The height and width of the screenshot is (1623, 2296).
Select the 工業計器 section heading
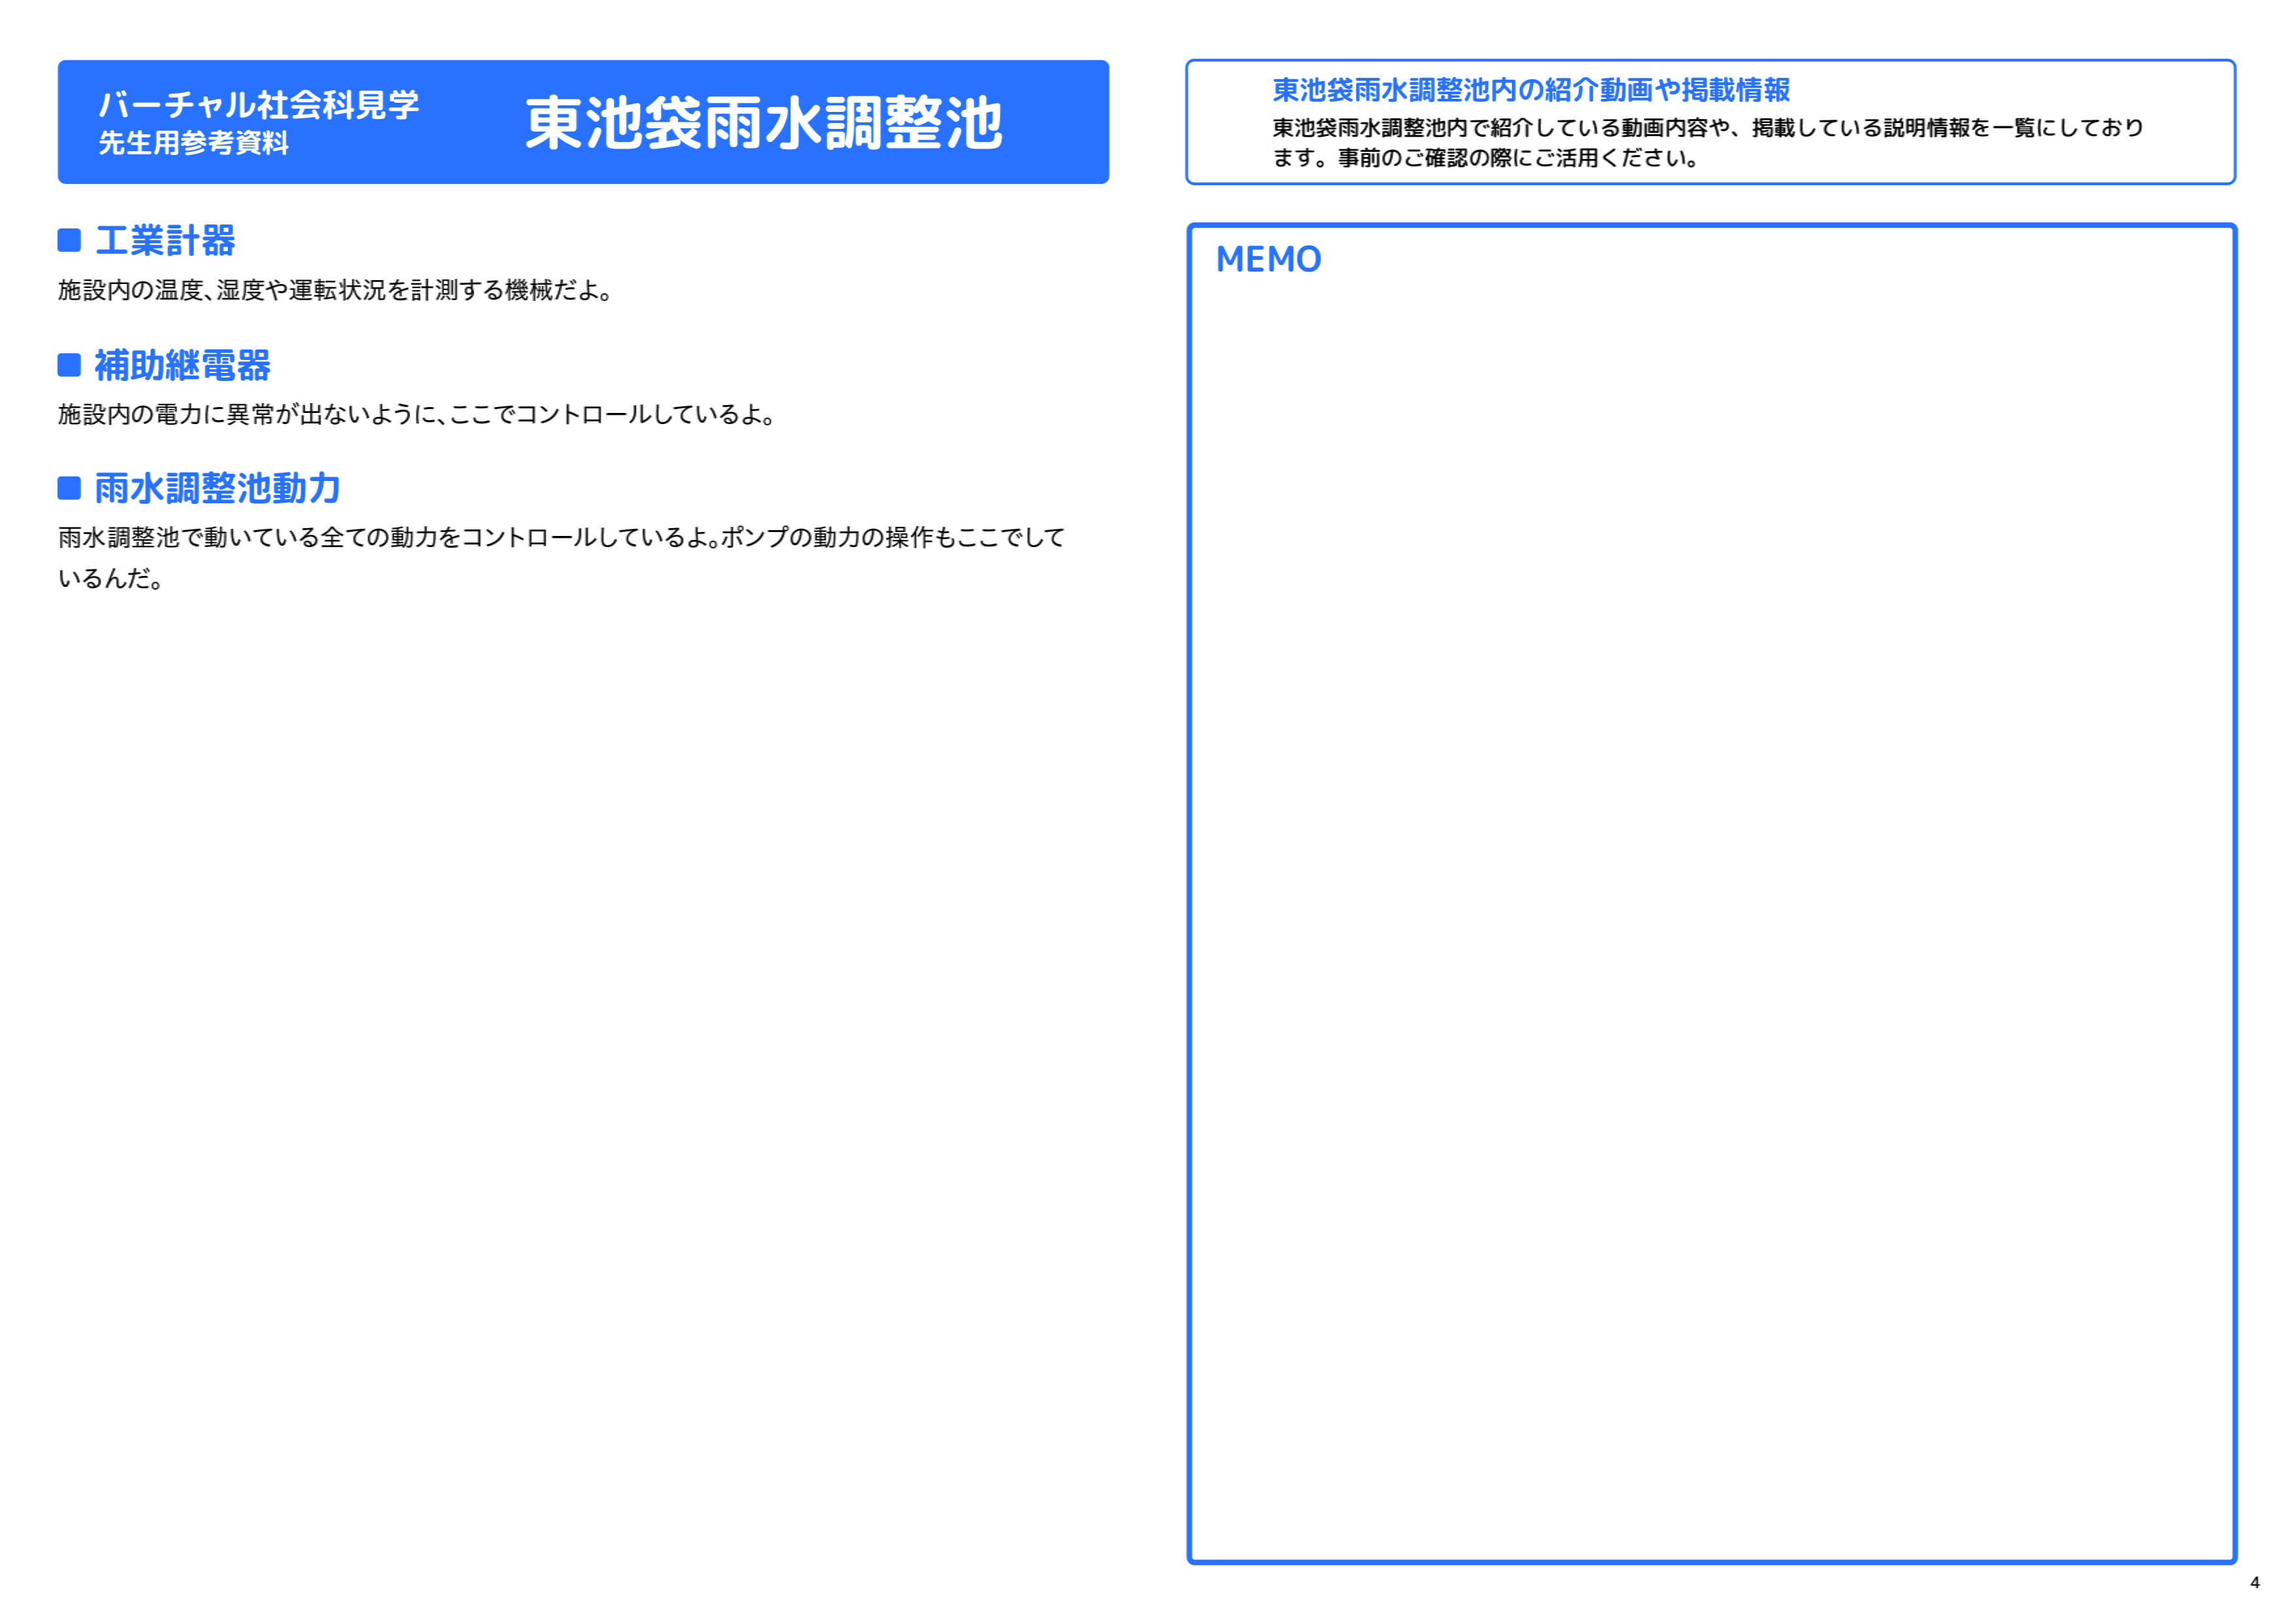click(x=166, y=240)
